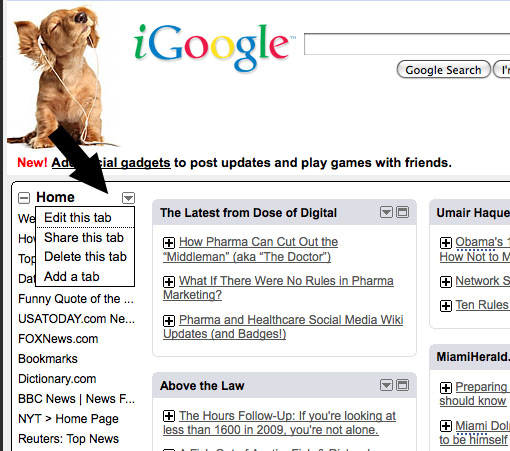The image size is (510, 451).
Task: Focus the Google search input box
Action: [407, 44]
